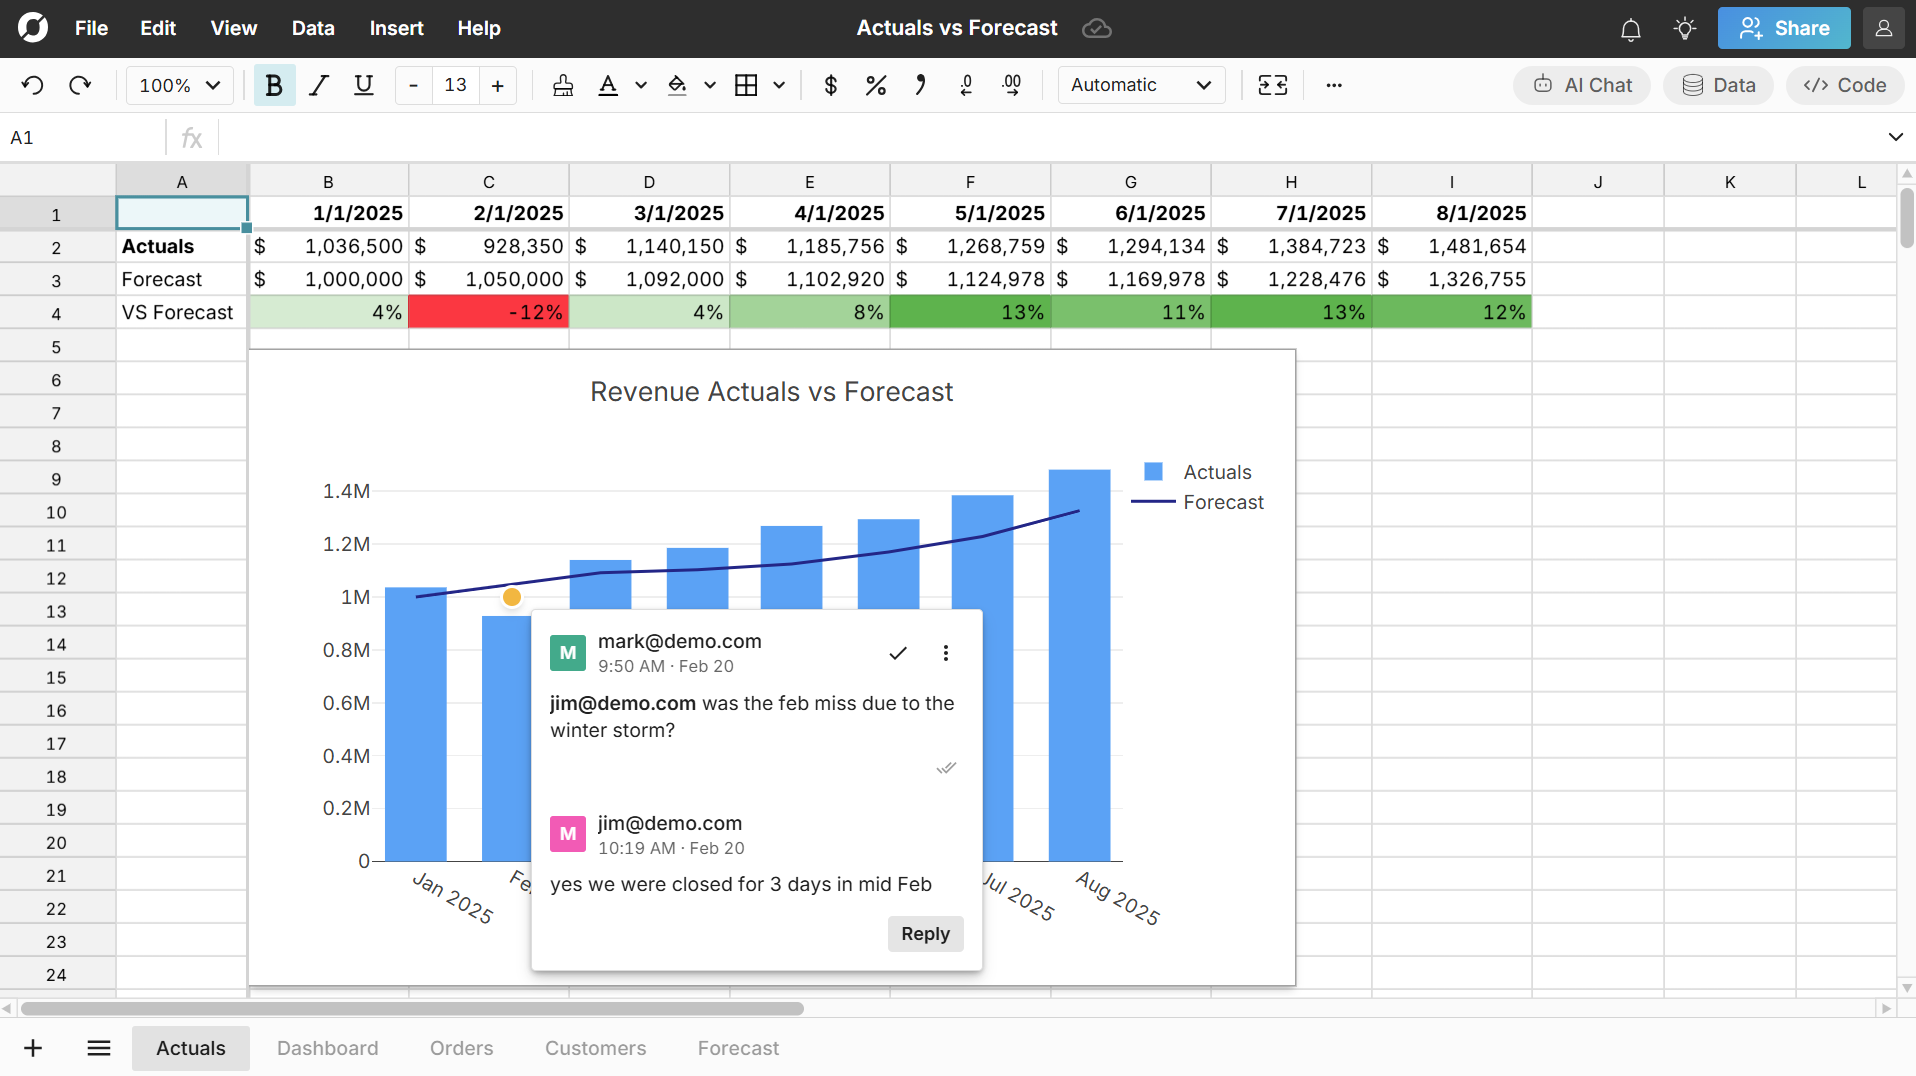Screen dimensions: 1916x1076
Task: Click the fx function icon
Action: pyautogui.click(x=192, y=138)
